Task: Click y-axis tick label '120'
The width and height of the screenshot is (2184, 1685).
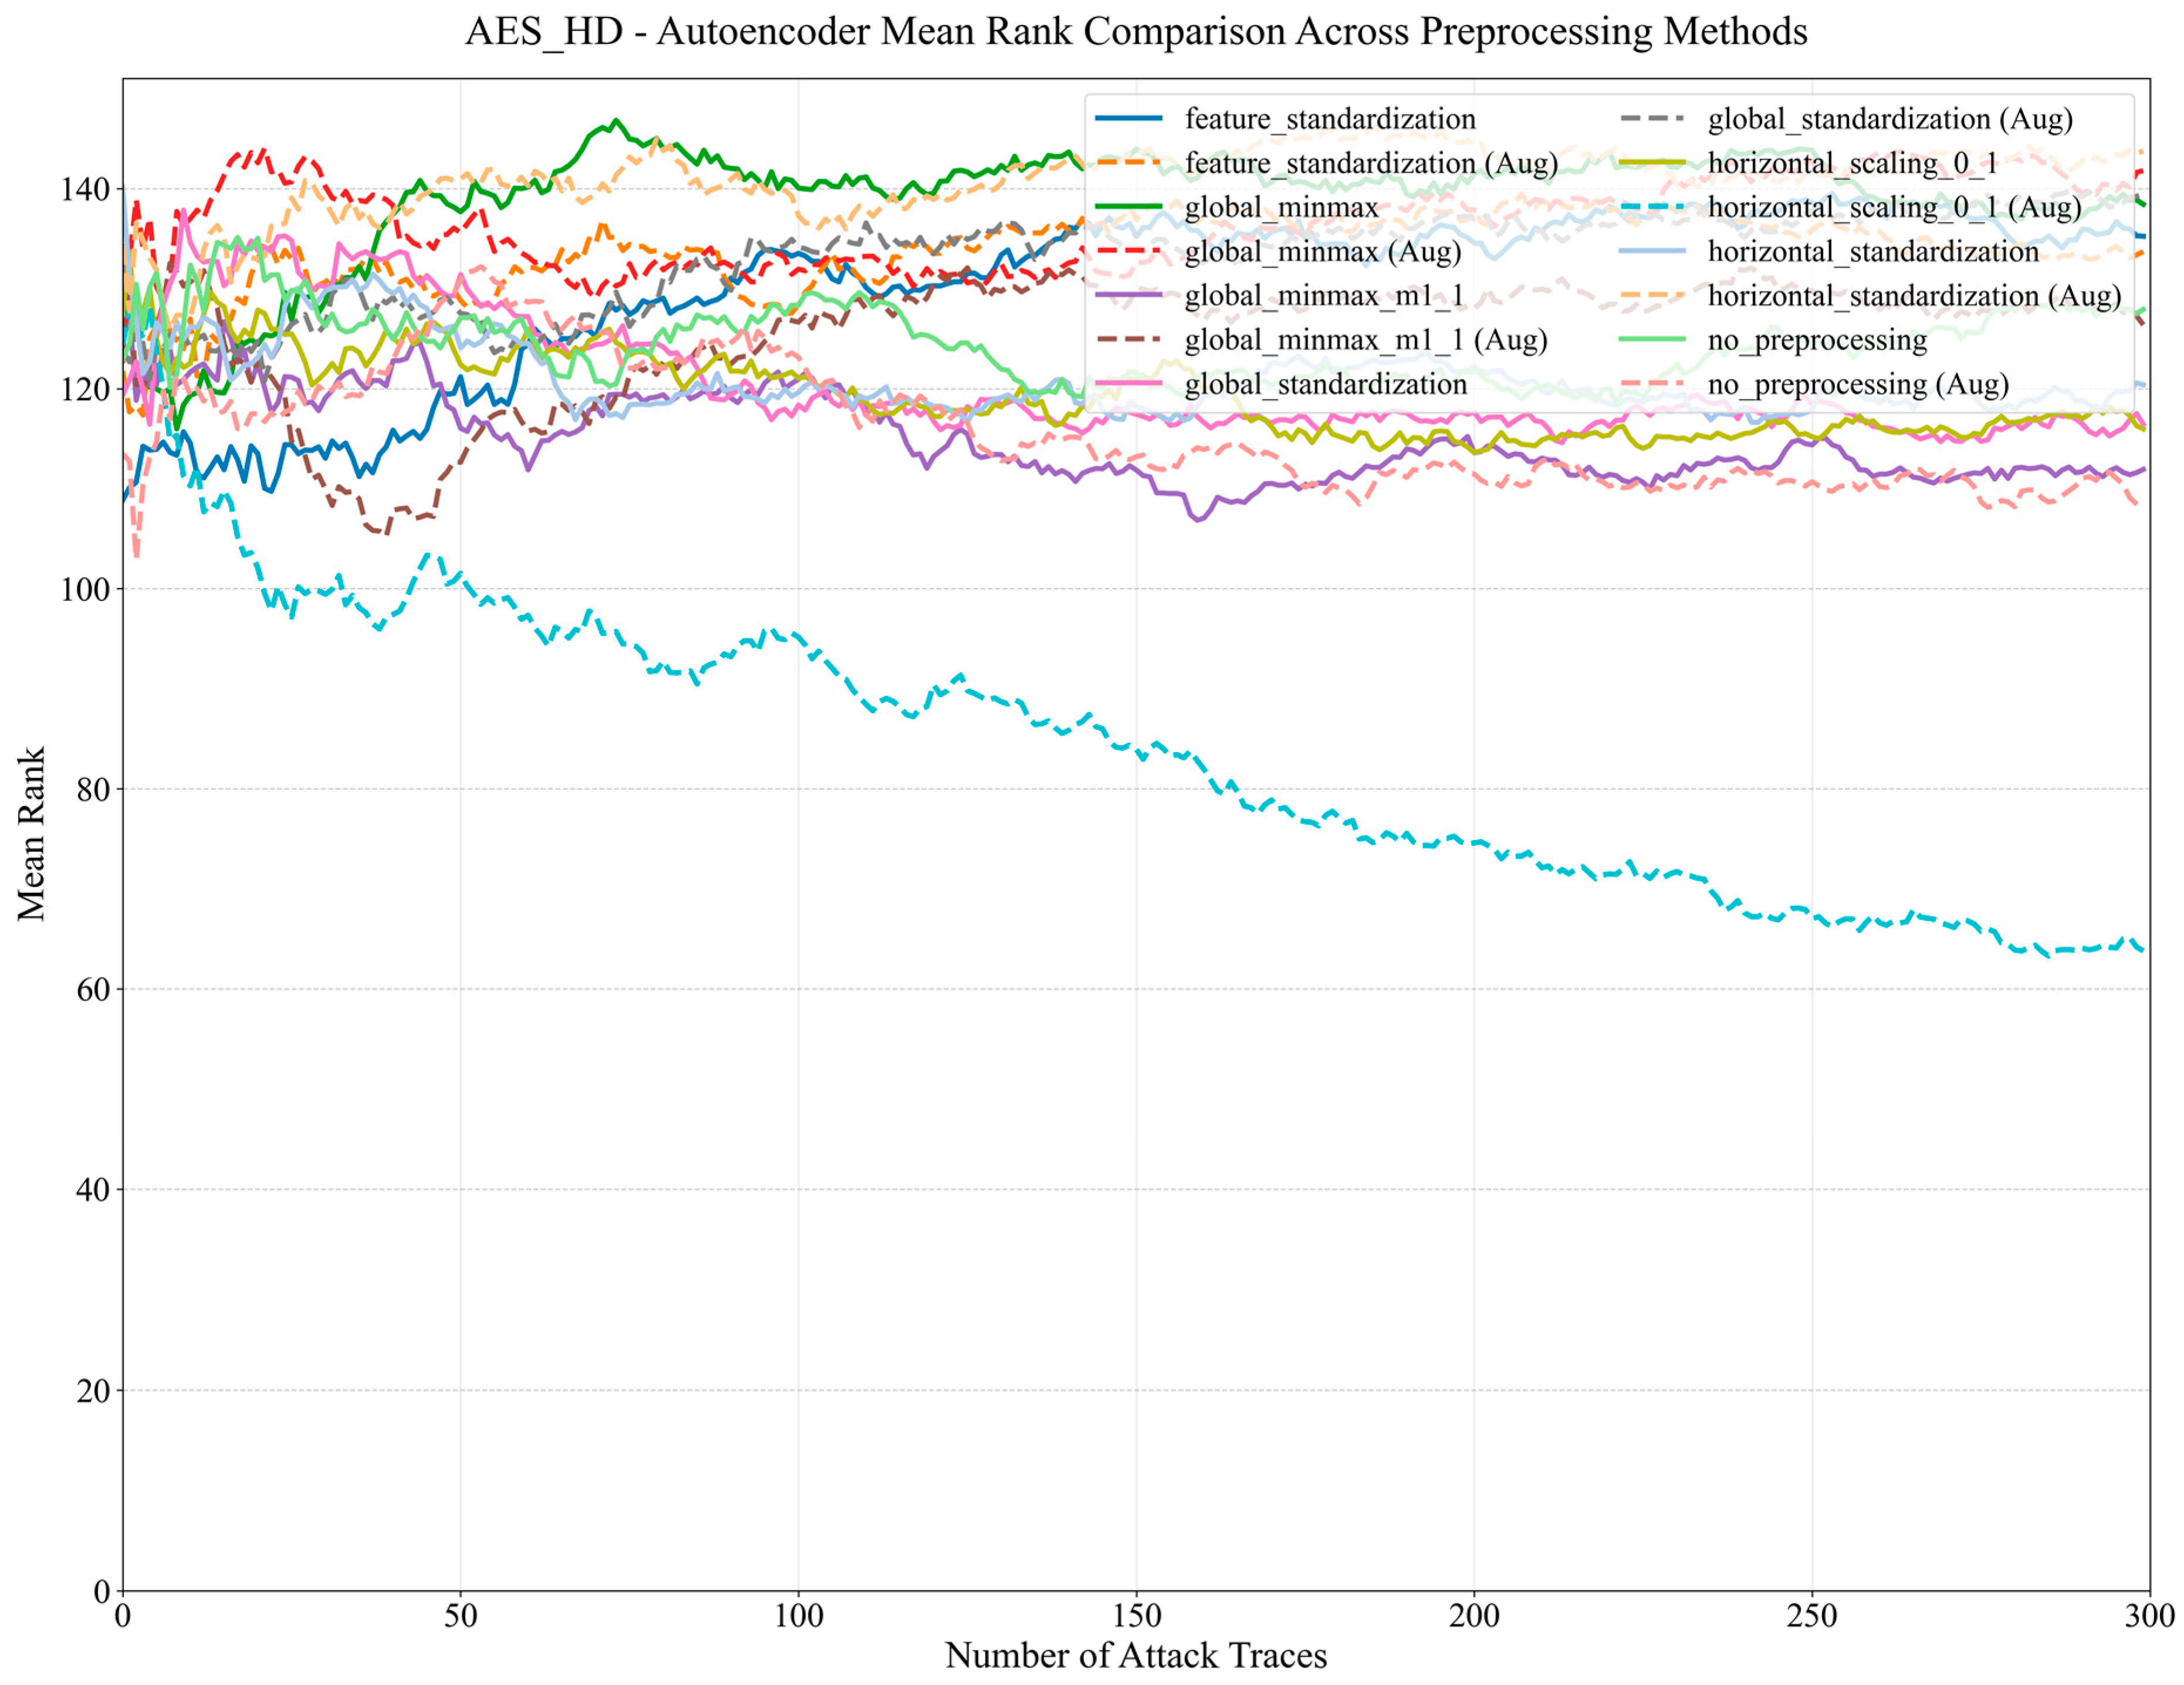Action: 86,389
